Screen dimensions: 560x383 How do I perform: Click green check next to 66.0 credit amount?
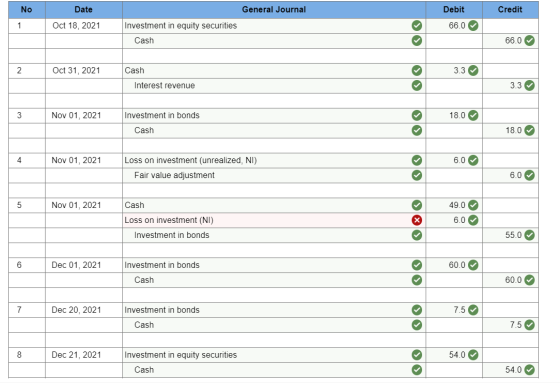pyautogui.click(x=530, y=41)
